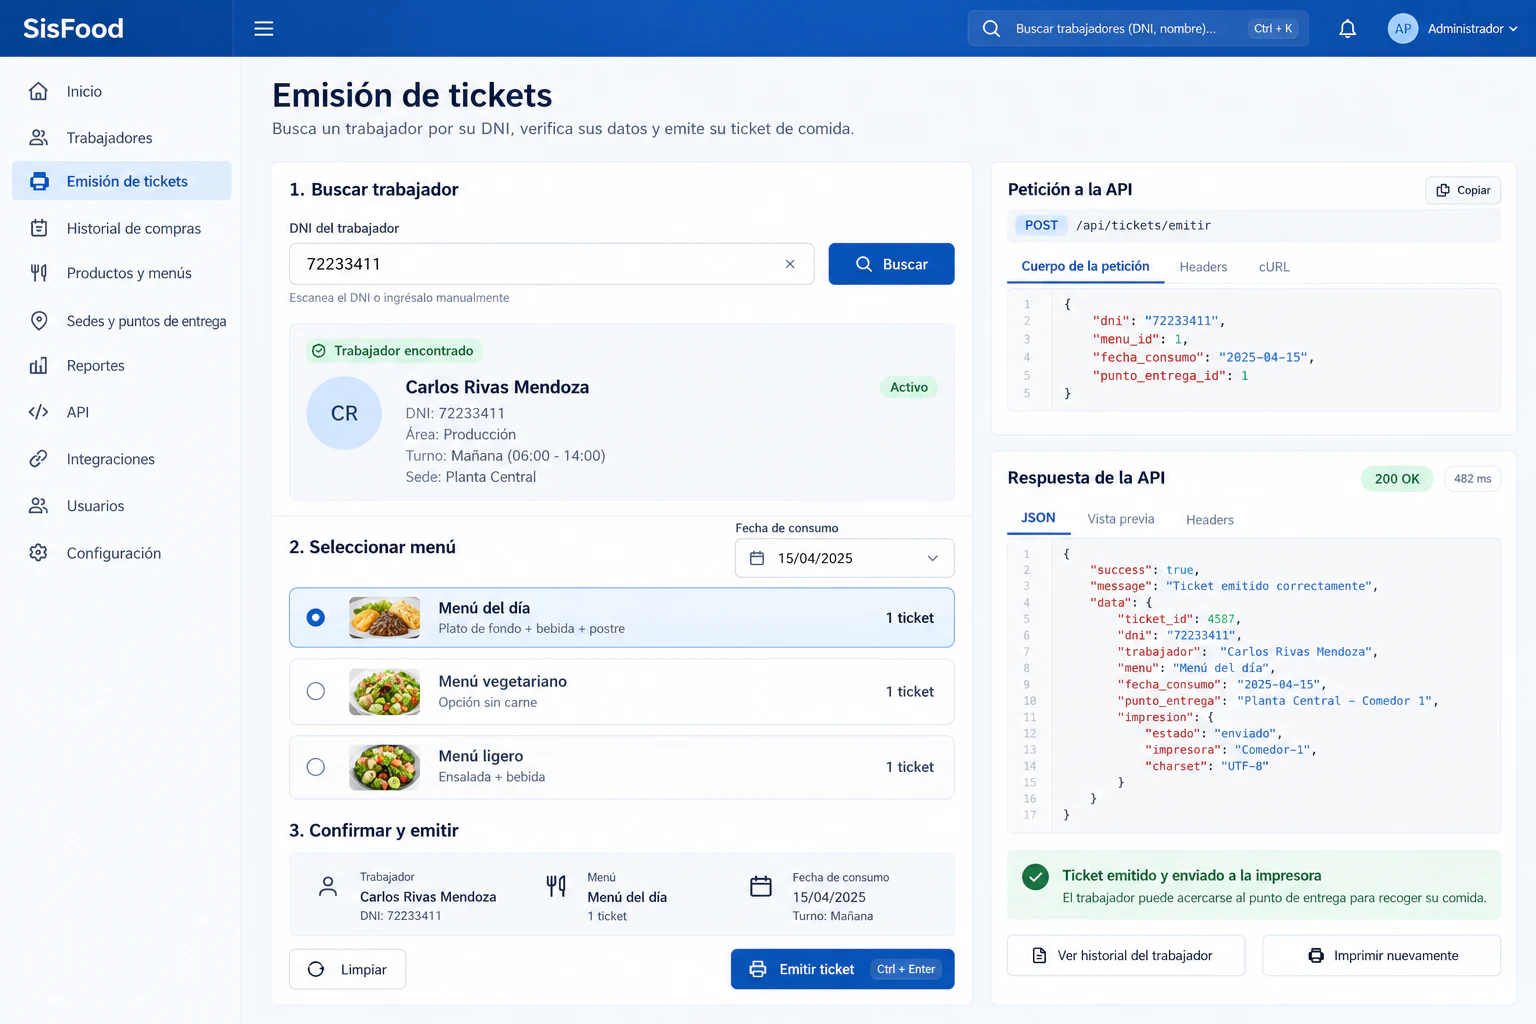
Task: Click the CR worker avatar
Action: point(344,413)
